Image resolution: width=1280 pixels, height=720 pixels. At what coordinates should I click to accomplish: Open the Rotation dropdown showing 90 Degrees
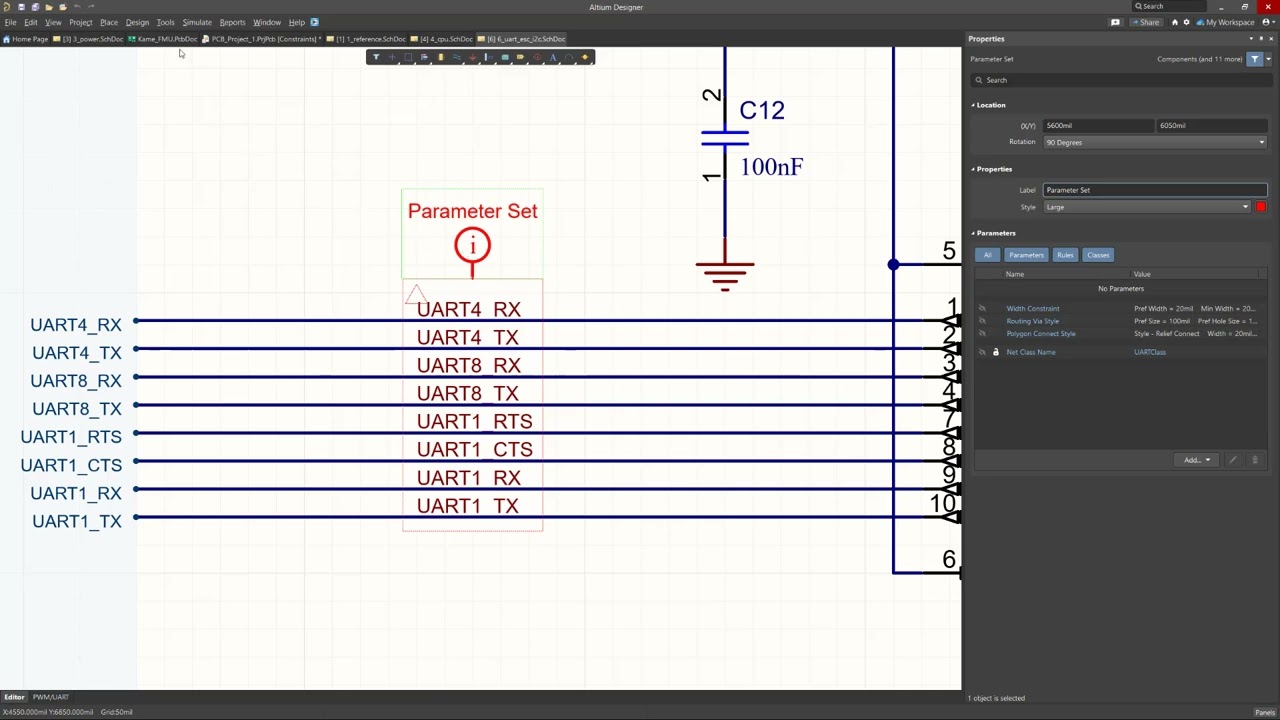1155,142
